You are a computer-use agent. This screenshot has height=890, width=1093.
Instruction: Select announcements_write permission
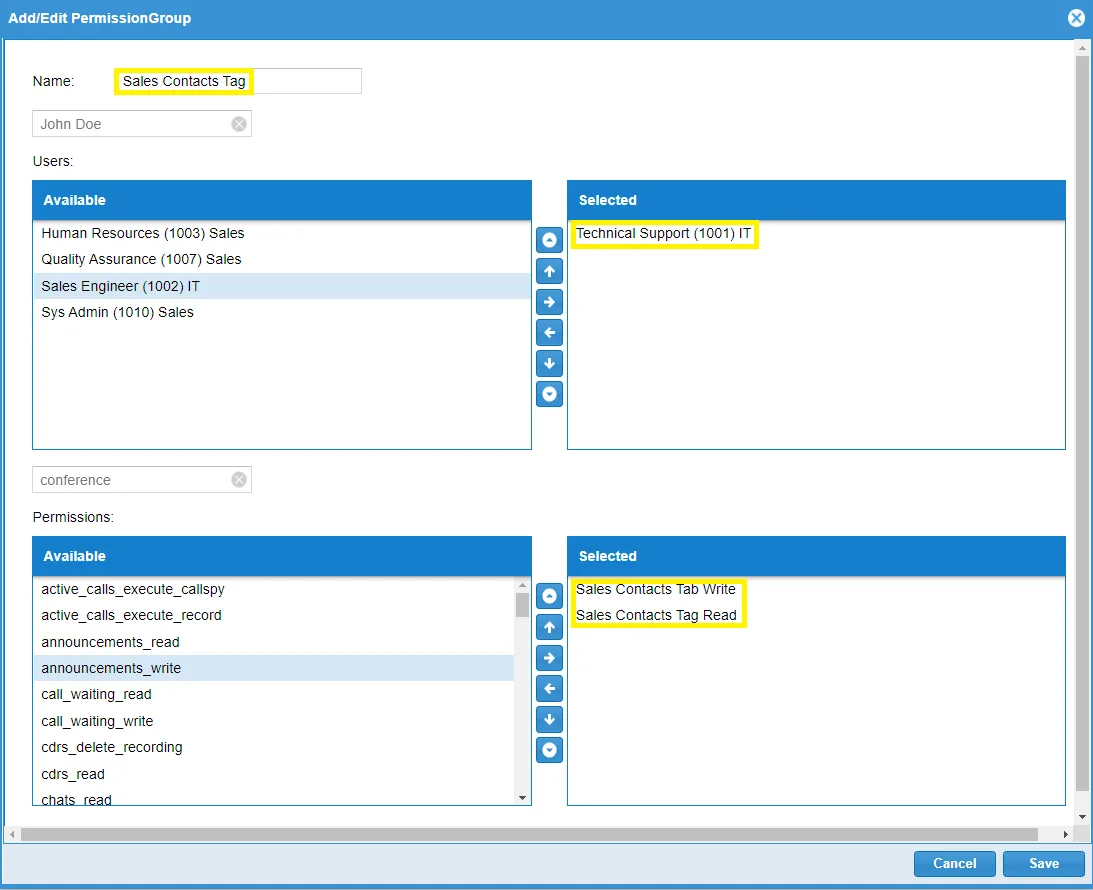(x=273, y=668)
